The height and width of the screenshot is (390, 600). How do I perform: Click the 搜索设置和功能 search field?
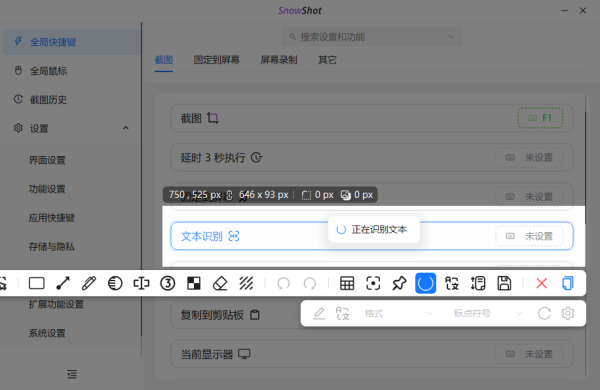[372, 37]
